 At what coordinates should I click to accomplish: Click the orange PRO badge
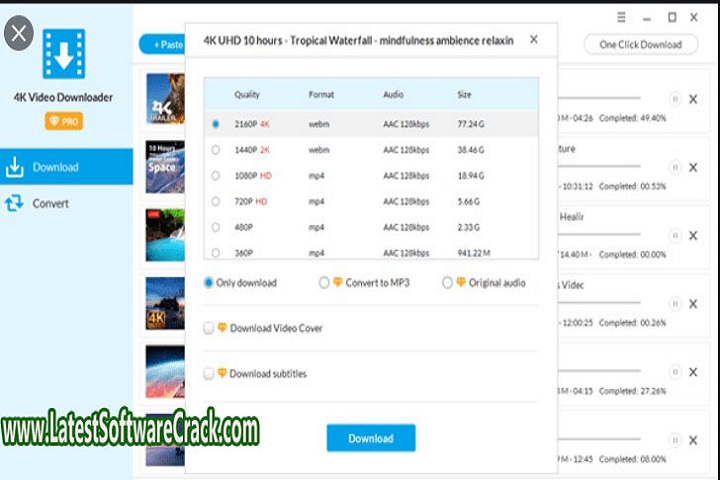pyautogui.click(x=64, y=121)
